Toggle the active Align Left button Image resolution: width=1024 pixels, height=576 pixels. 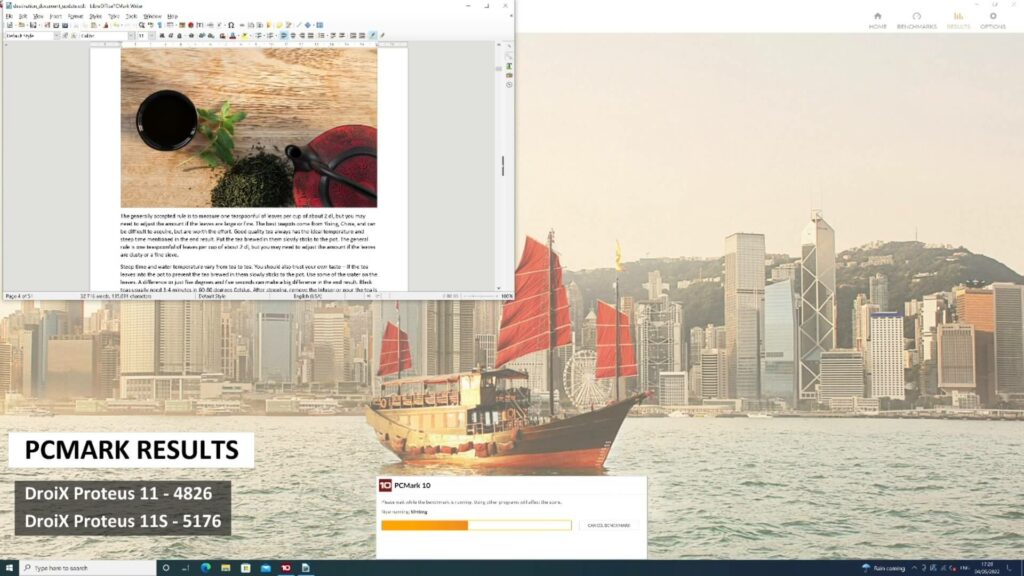click(283, 36)
